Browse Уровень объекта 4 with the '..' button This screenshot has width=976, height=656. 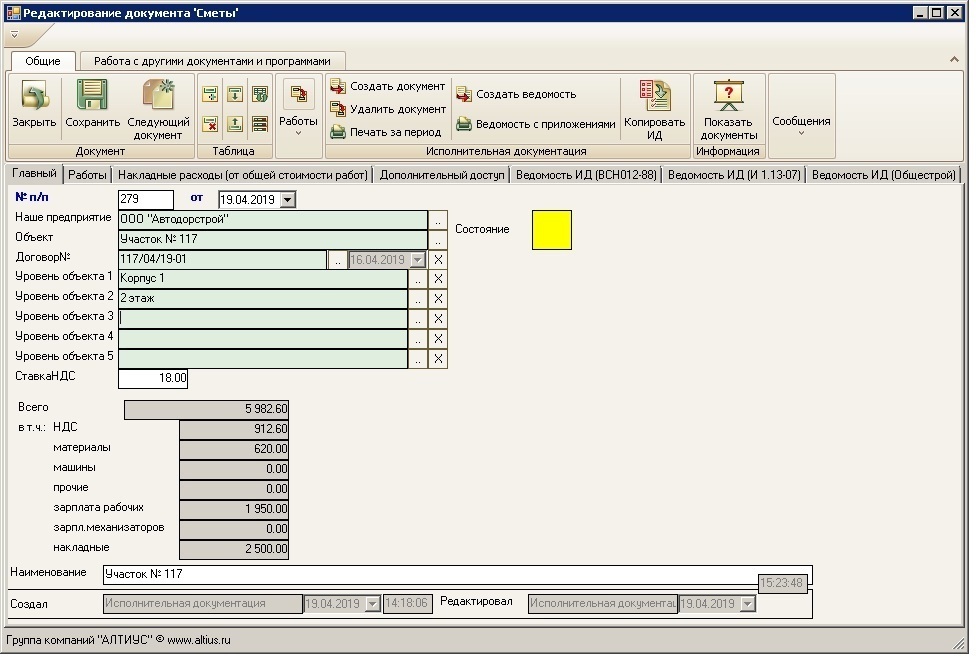[418, 339]
